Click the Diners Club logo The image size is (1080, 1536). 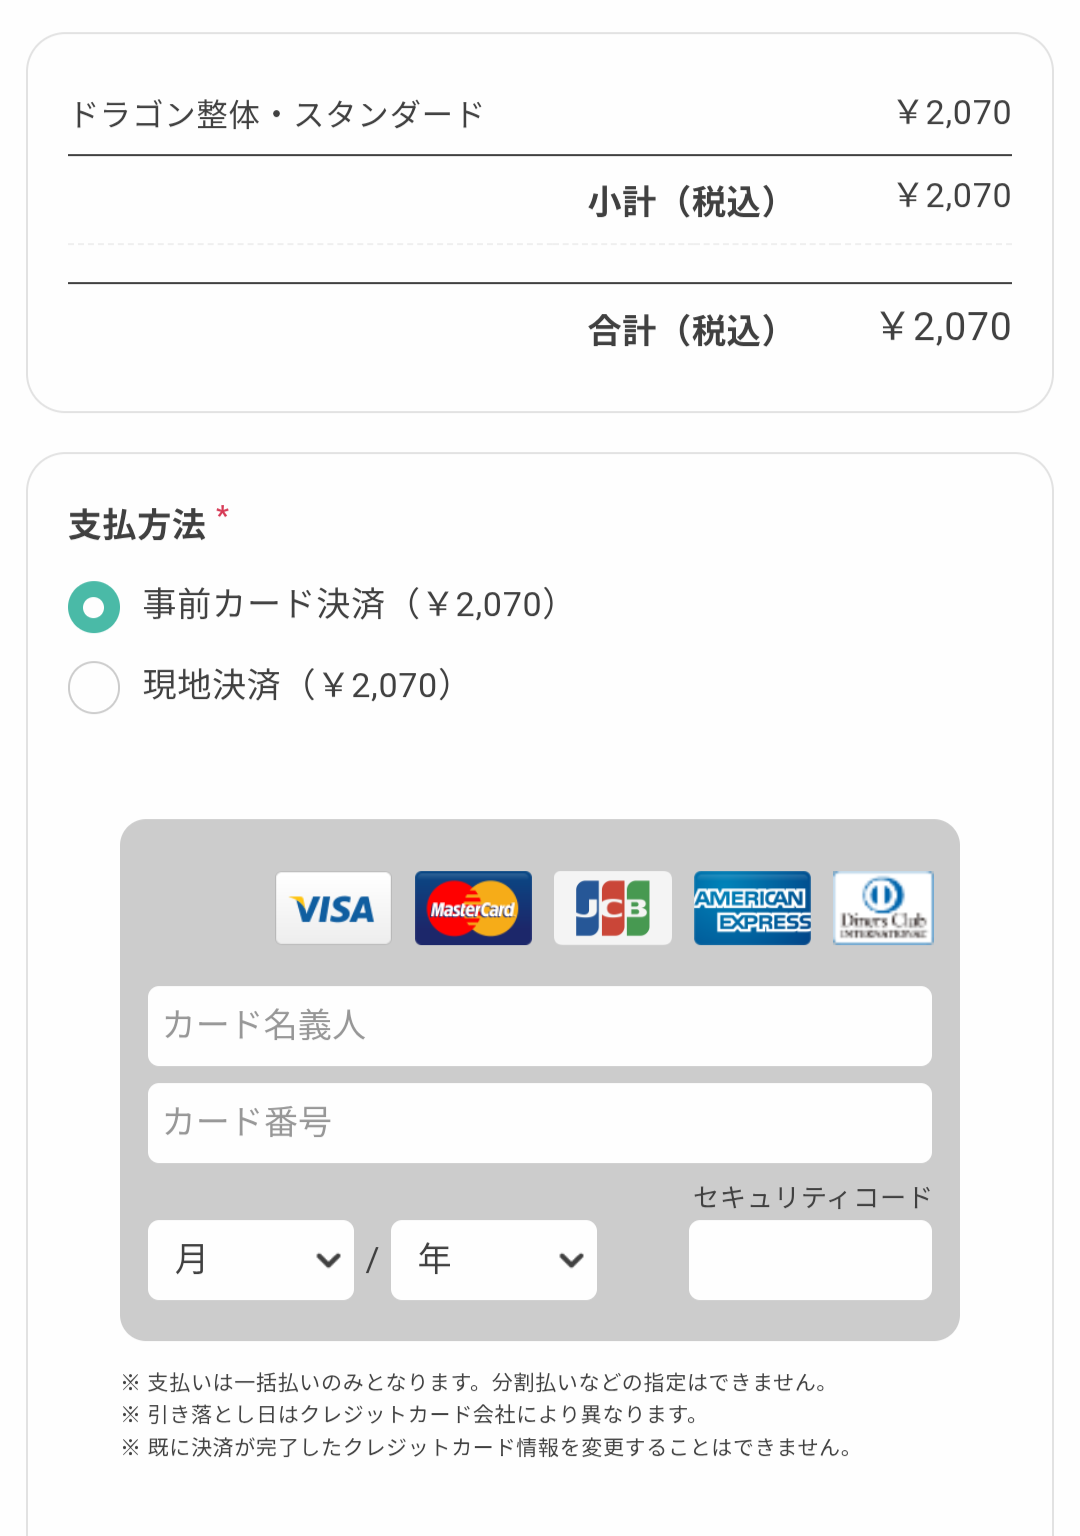(x=883, y=908)
